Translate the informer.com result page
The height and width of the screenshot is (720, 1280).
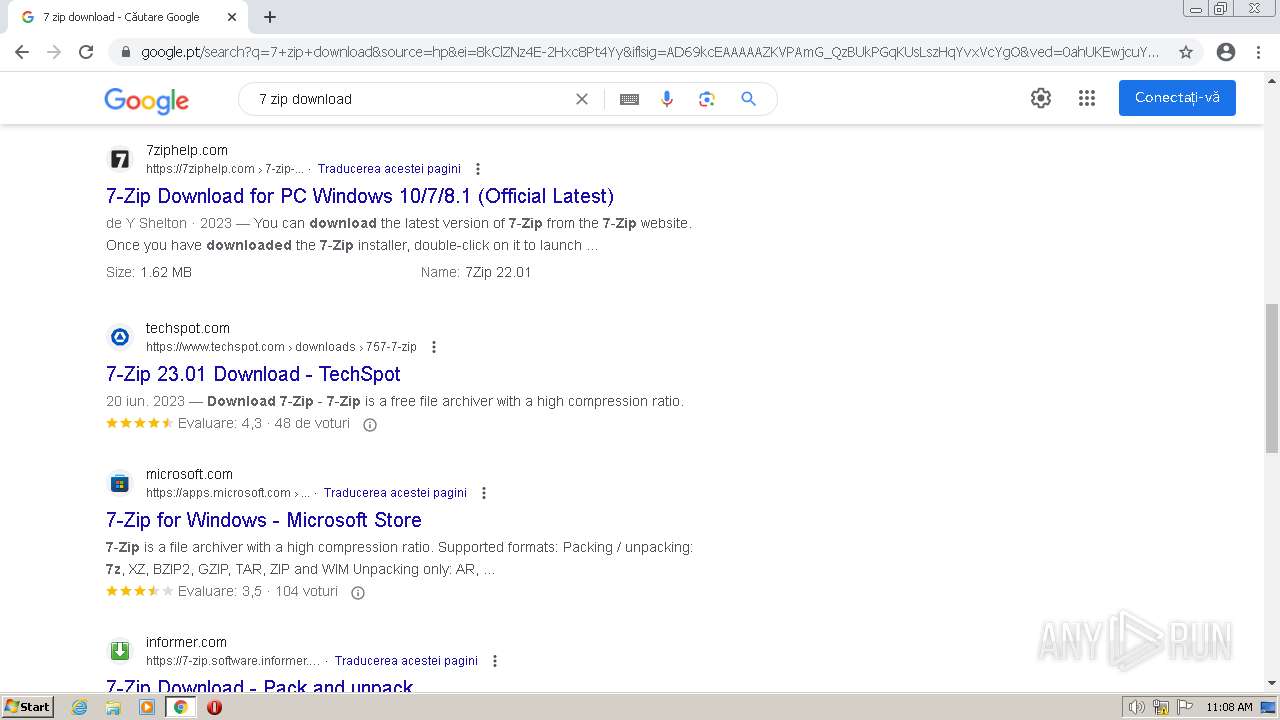tap(406, 661)
